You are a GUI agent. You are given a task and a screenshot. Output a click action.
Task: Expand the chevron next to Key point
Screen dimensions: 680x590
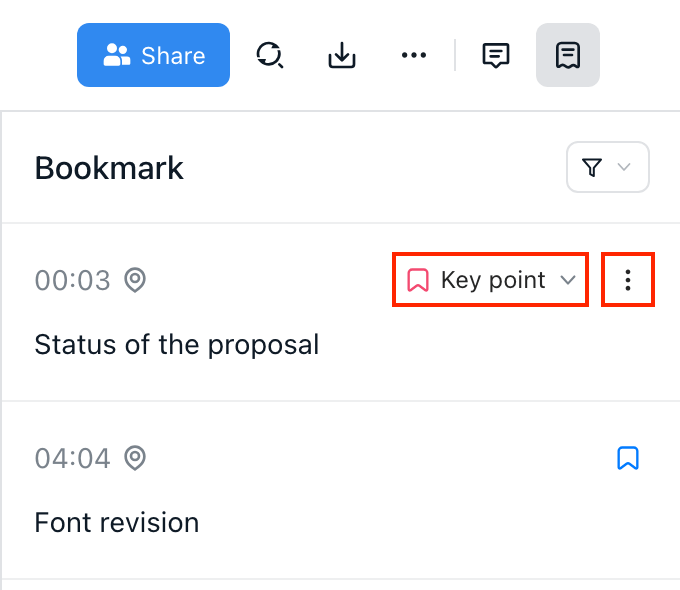point(568,280)
